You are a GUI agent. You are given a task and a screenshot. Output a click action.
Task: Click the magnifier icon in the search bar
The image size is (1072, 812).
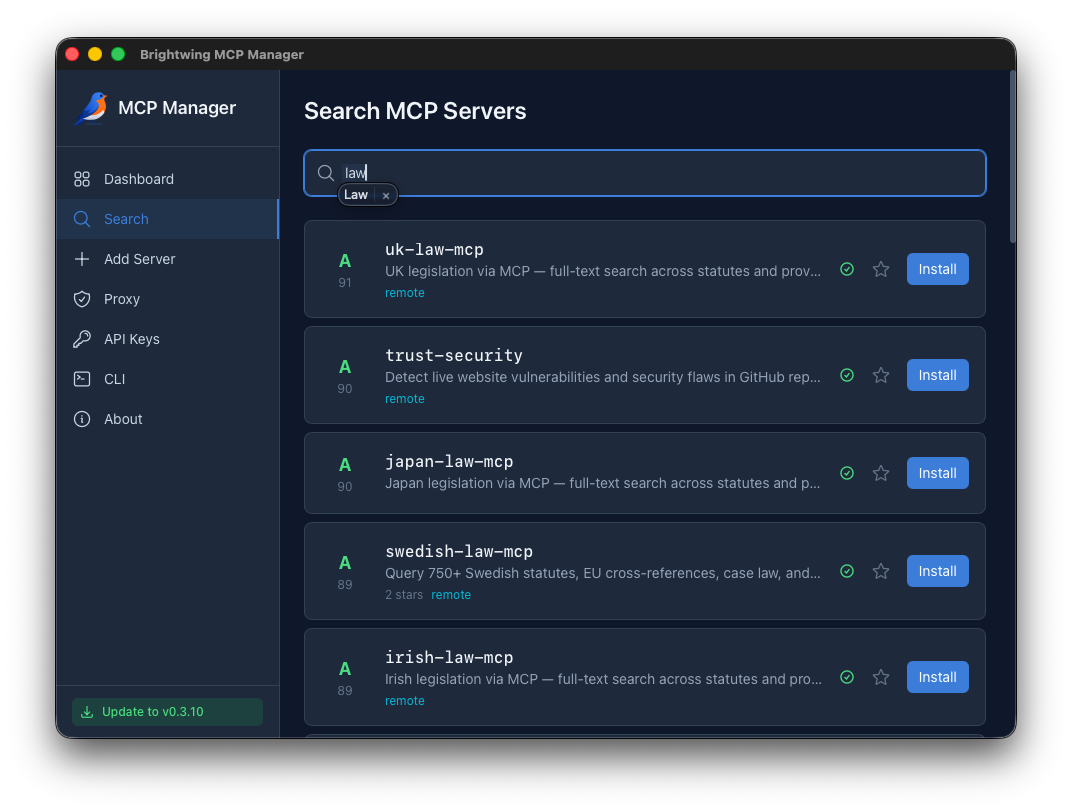[x=326, y=172]
